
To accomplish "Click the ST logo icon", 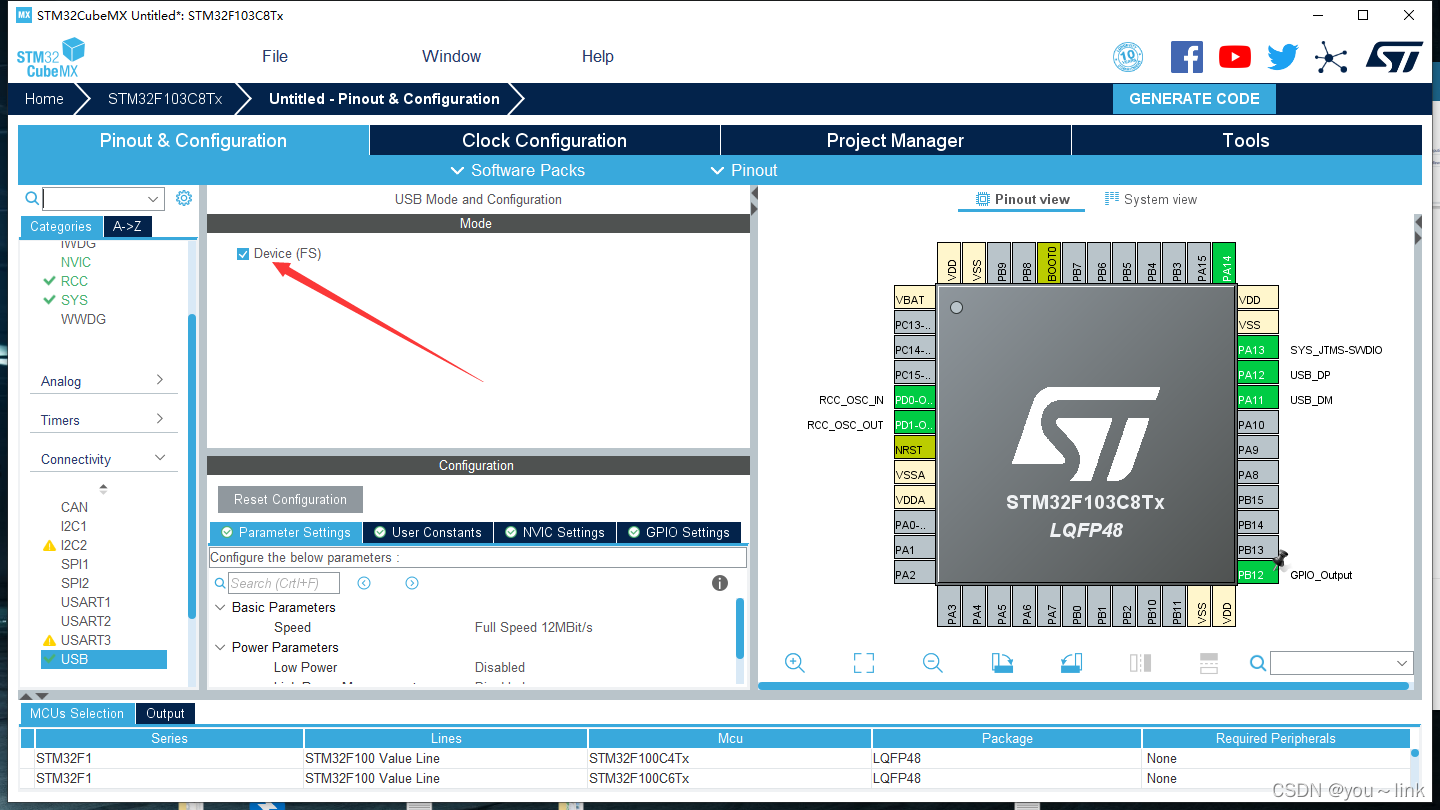I will pos(1394,57).
